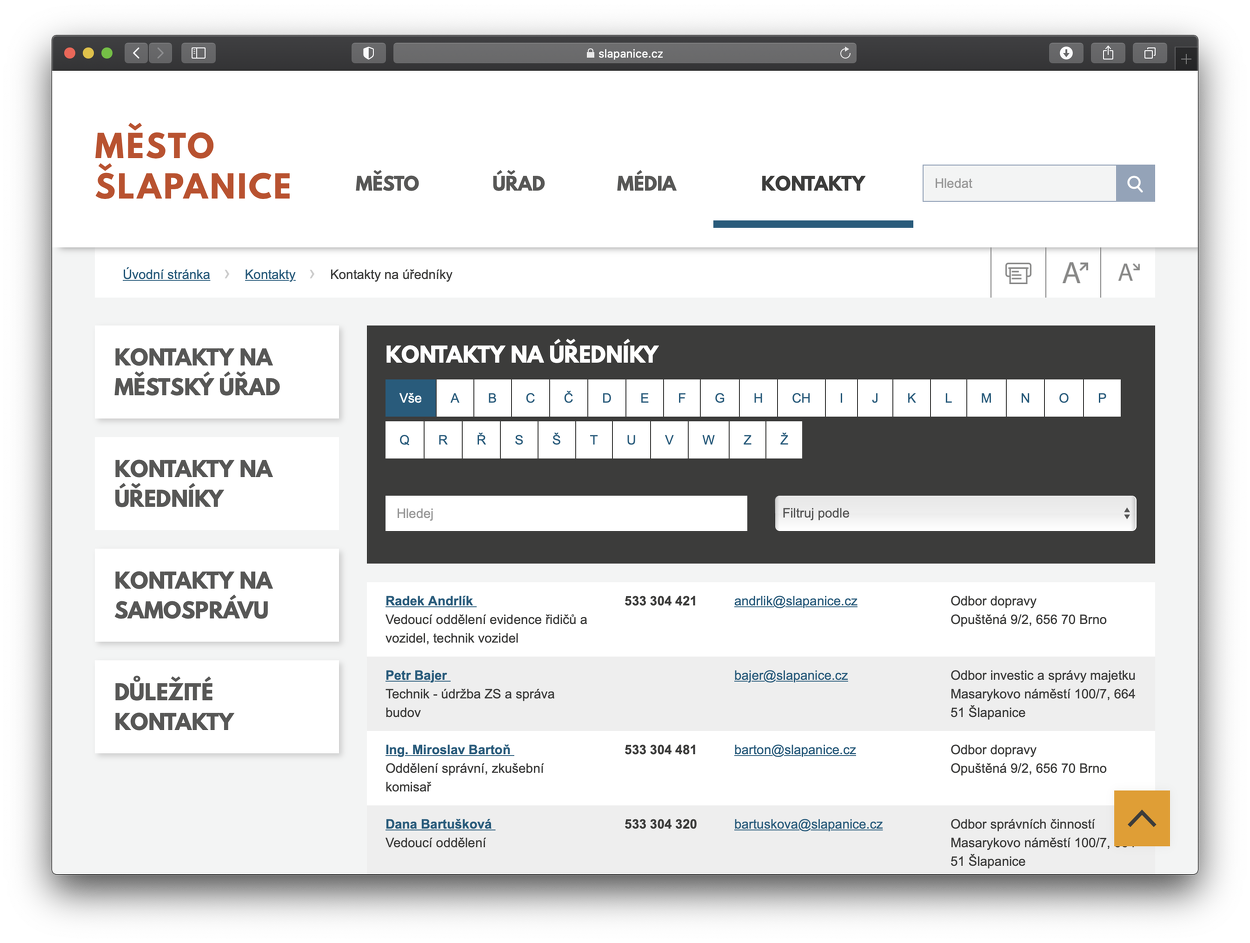Filter contacts by letter Ž
Screen dimensions: 1250x943
[784, 440]
